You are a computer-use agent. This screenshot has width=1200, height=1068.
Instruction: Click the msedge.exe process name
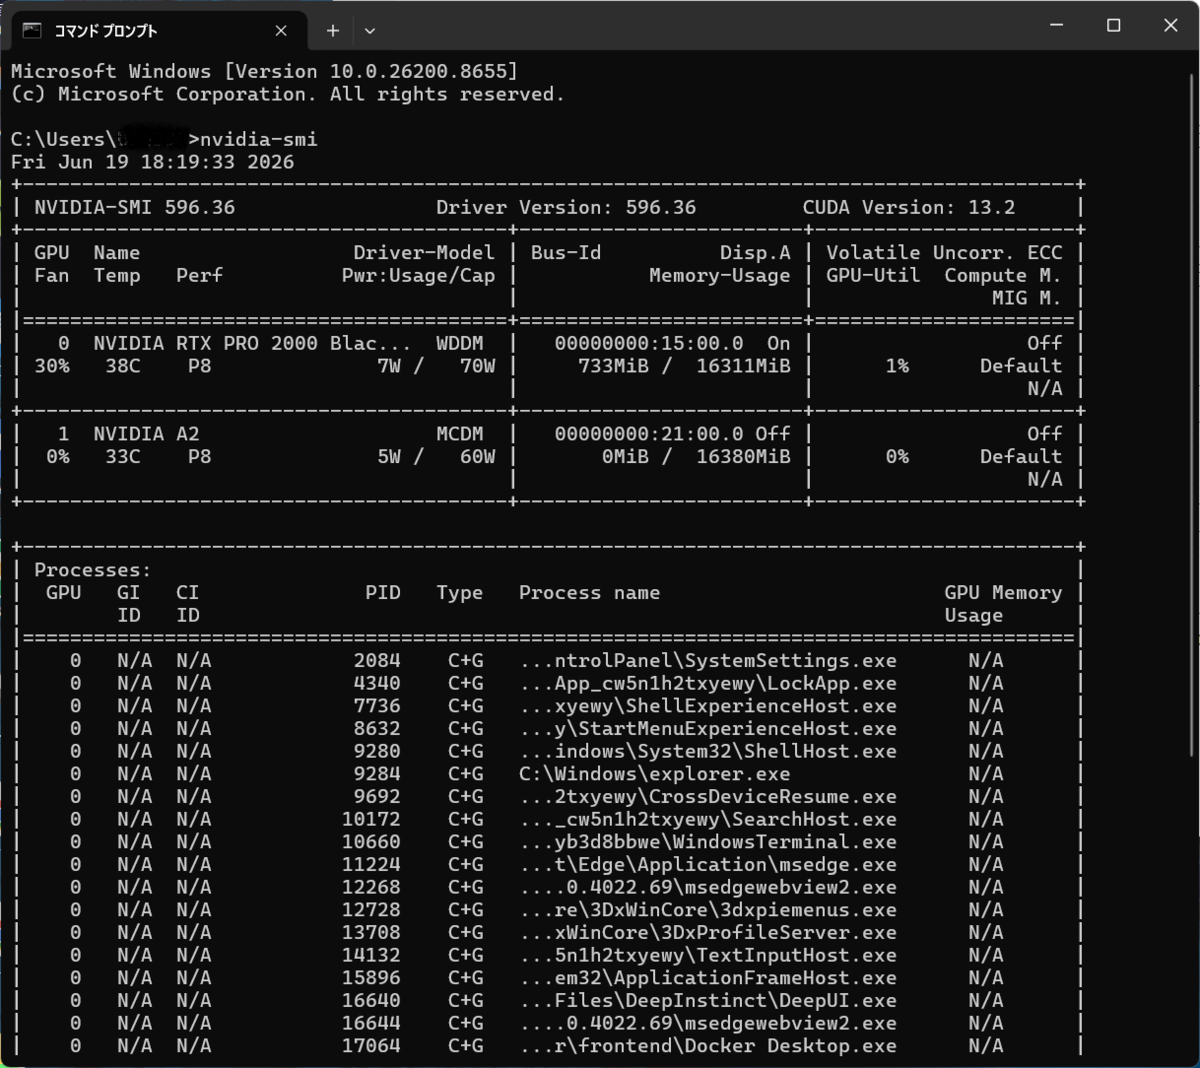(x=708, y=865)
